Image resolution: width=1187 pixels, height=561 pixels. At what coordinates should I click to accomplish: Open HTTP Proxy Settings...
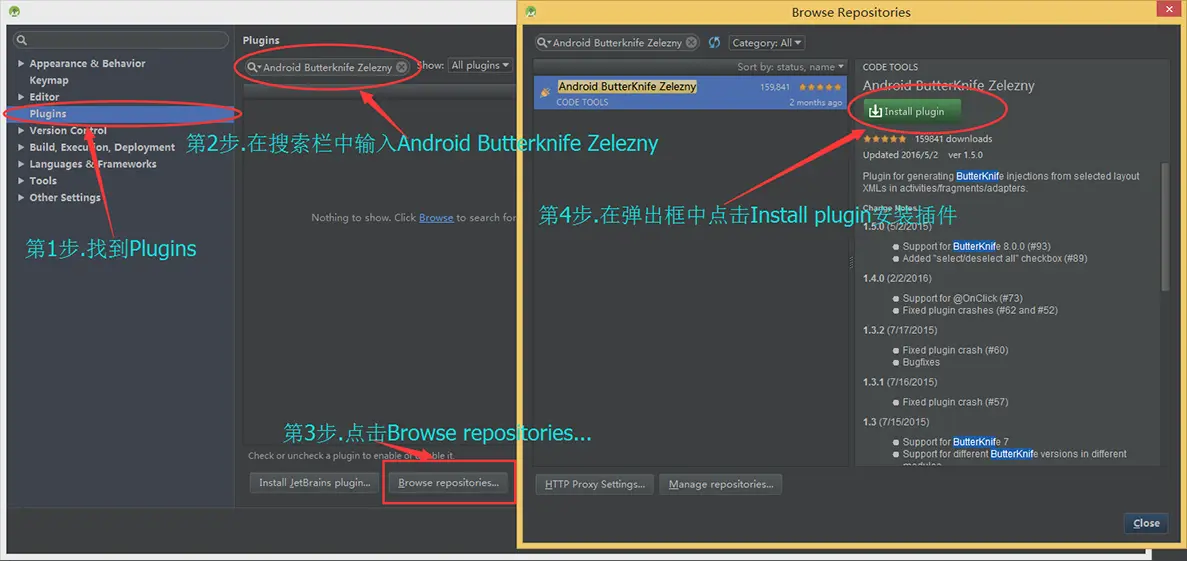595,484
